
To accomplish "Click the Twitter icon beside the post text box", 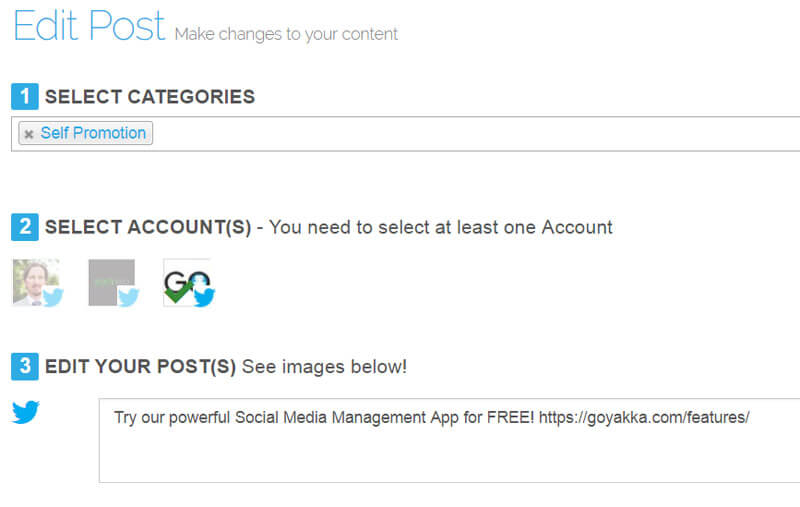I will (26, 412).
